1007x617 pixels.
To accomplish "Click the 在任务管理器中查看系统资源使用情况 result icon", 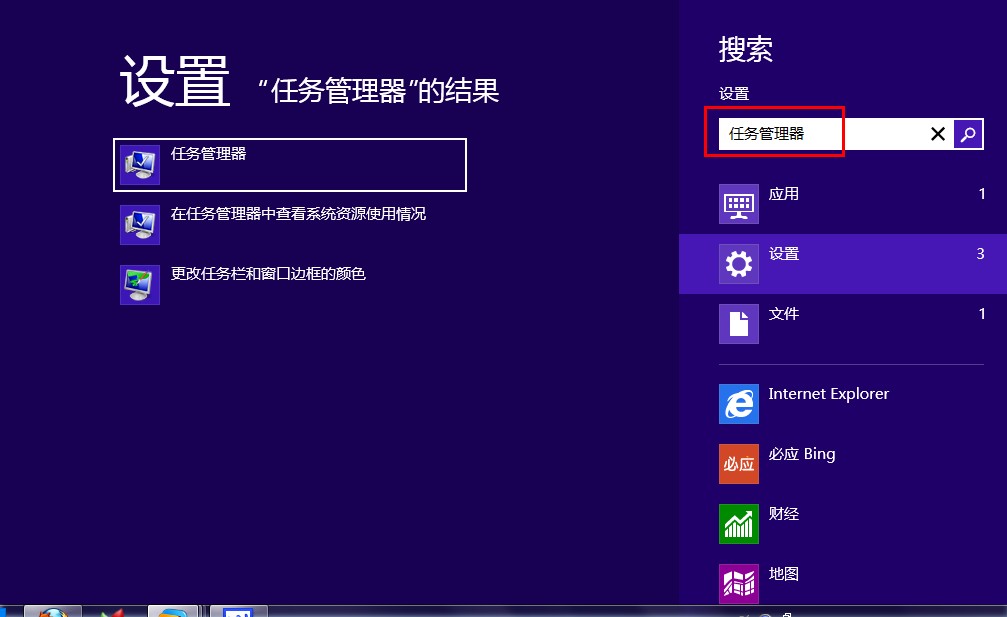I will coord(140,225).
